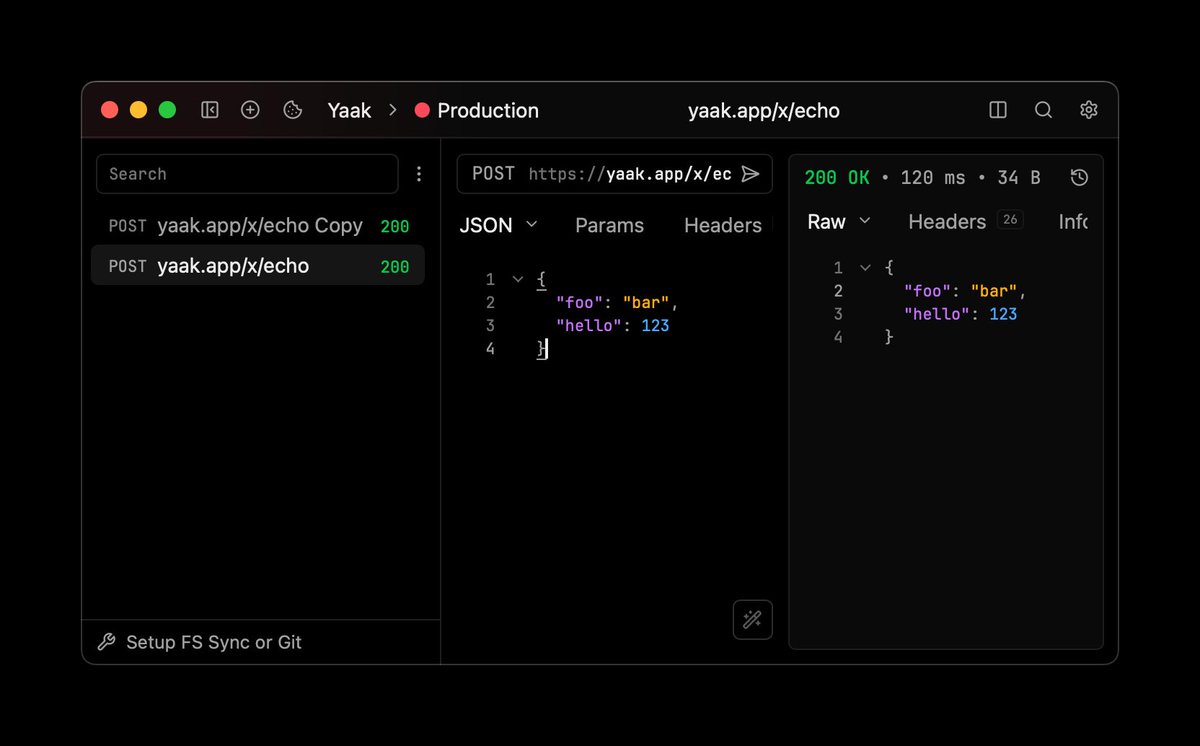1200x746 pixels.
Task: Open the cookie jar icon
Action: click(292, 110)
